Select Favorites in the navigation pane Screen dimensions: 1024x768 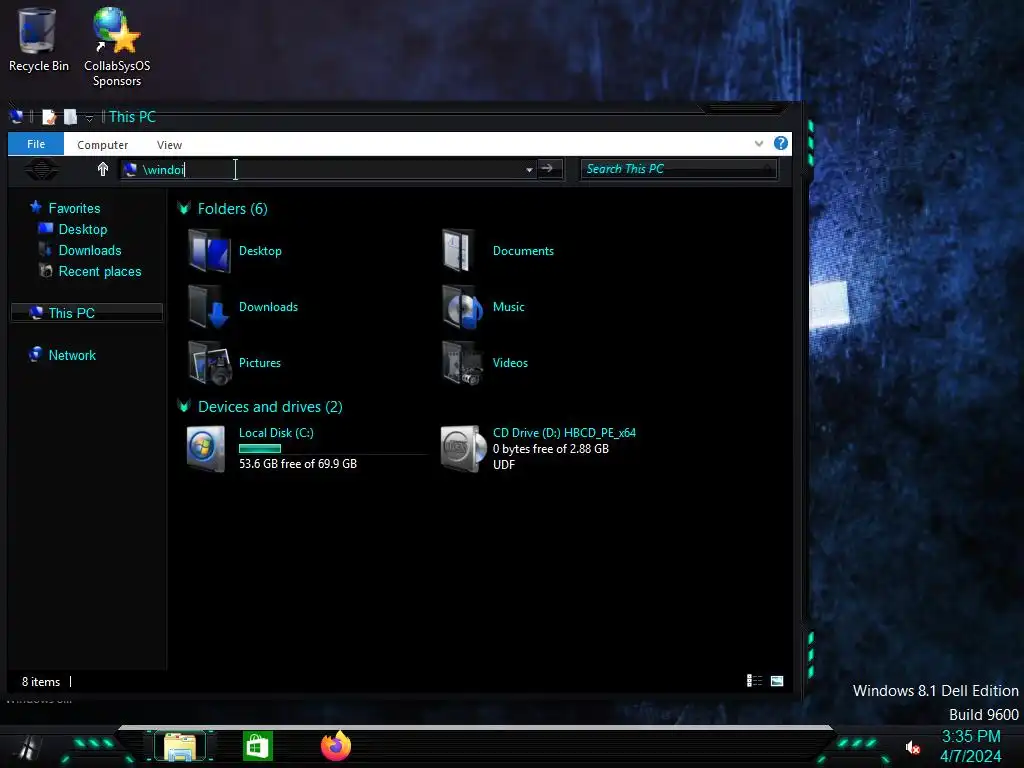tap(74, 208)
